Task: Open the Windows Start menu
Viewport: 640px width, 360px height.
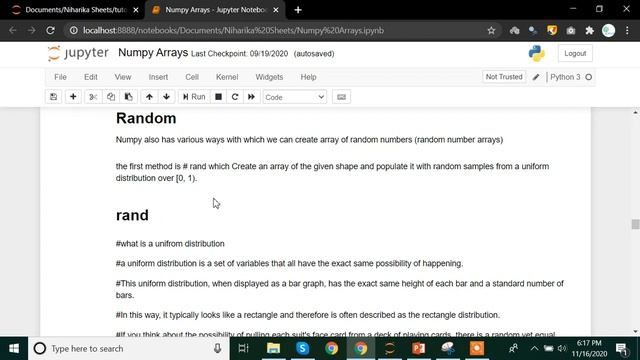Action: tap(14, 349)
